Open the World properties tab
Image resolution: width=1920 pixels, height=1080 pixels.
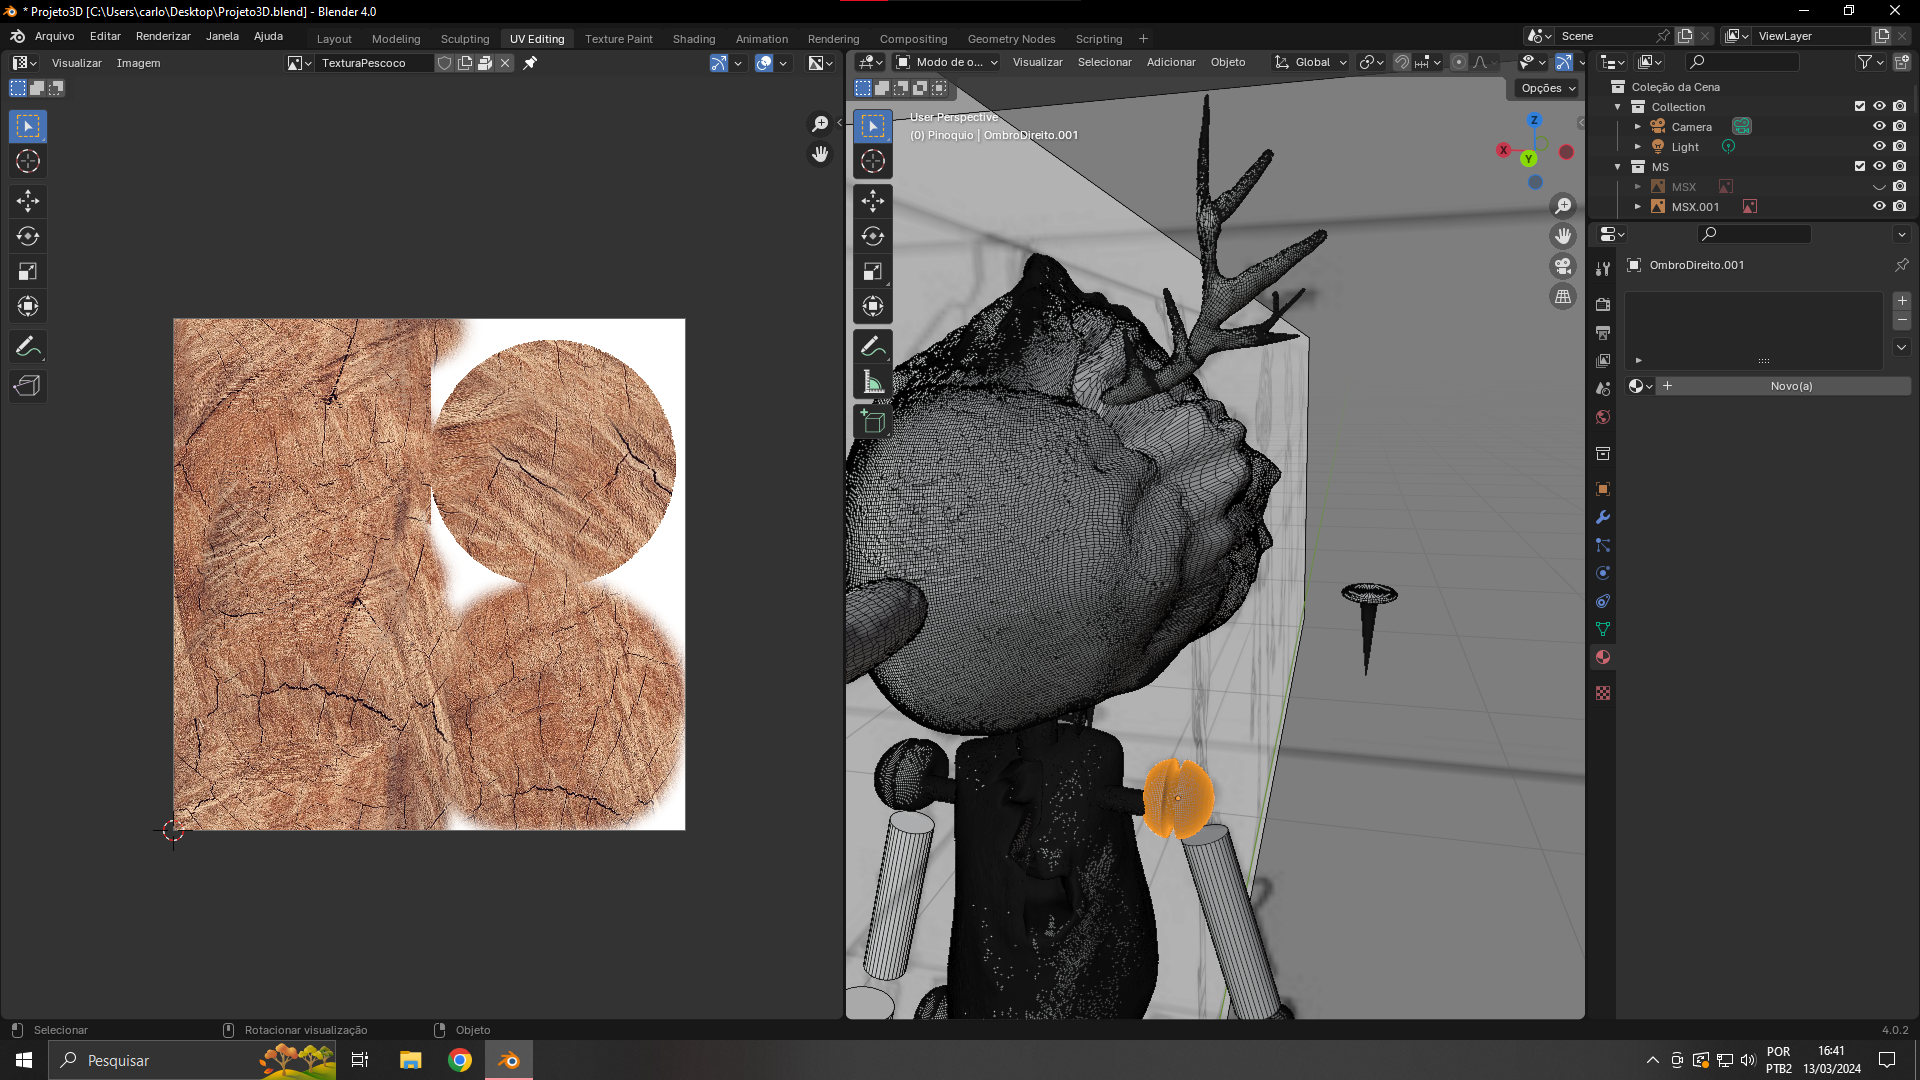coord(1603,417)
